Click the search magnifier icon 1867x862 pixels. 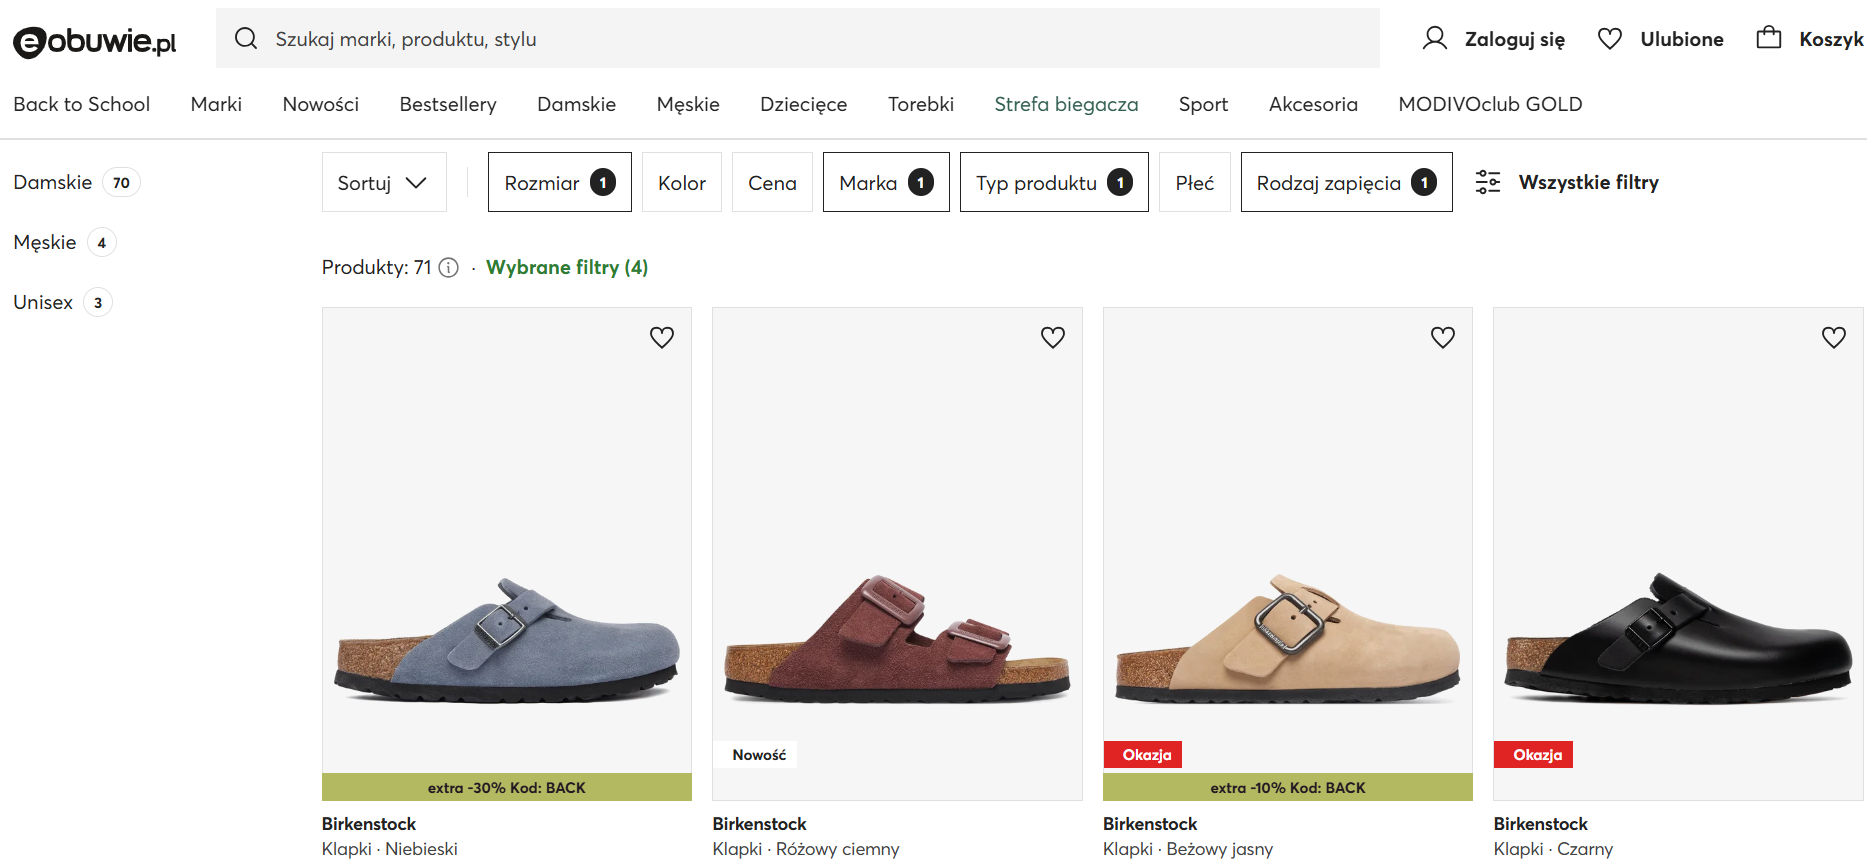246,38
